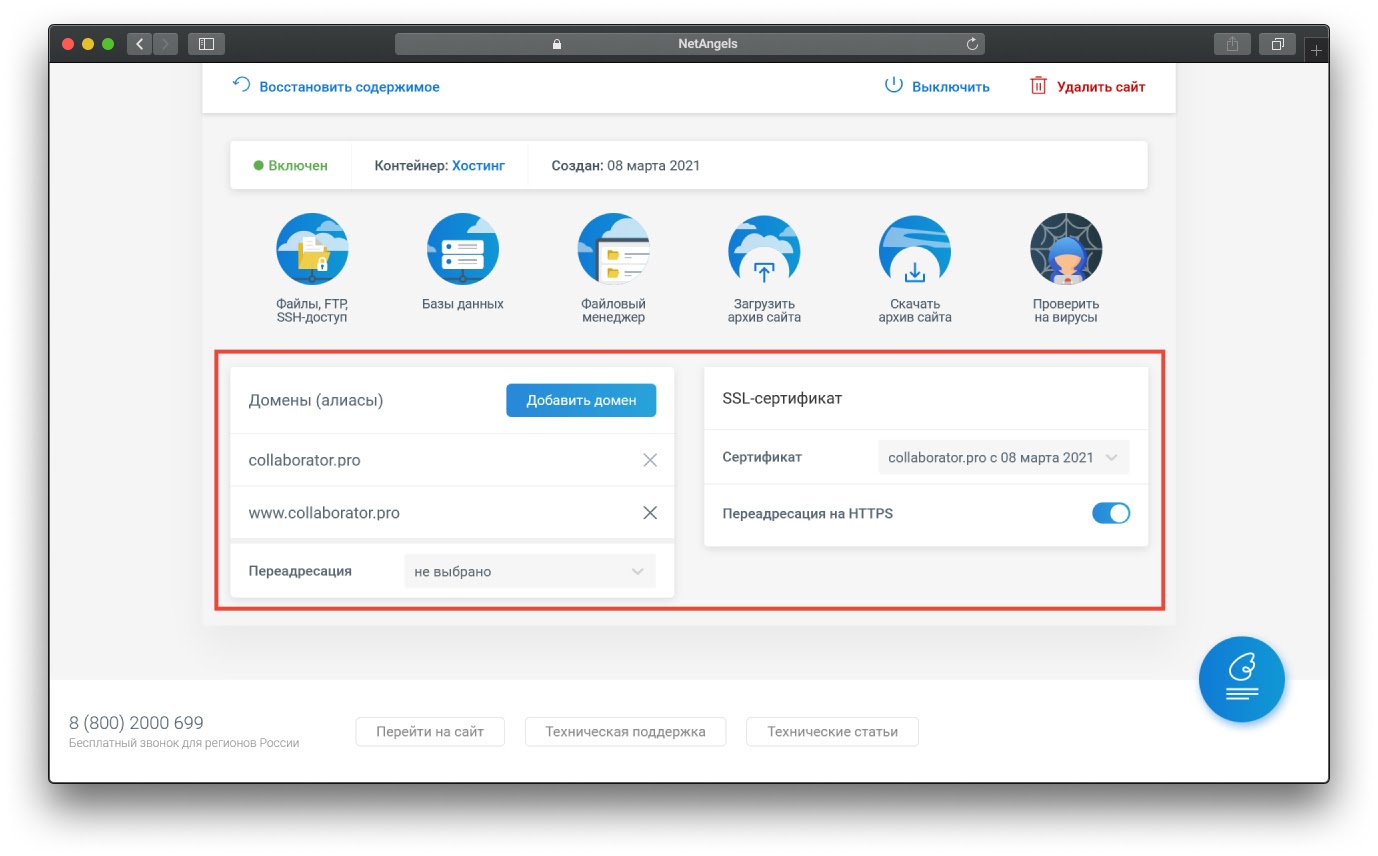Viewport: 1378px width, 856px height.
Task: Remove the collaborator.pro domain alias
Action: click(x=650, y=460)
